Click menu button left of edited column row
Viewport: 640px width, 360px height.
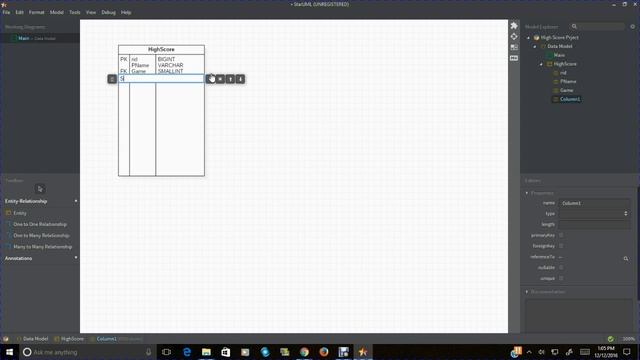tap(112, 79)
